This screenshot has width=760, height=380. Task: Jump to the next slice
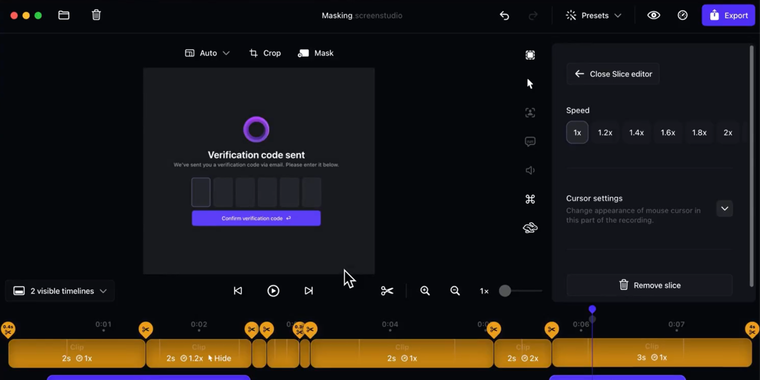point(309,291)
